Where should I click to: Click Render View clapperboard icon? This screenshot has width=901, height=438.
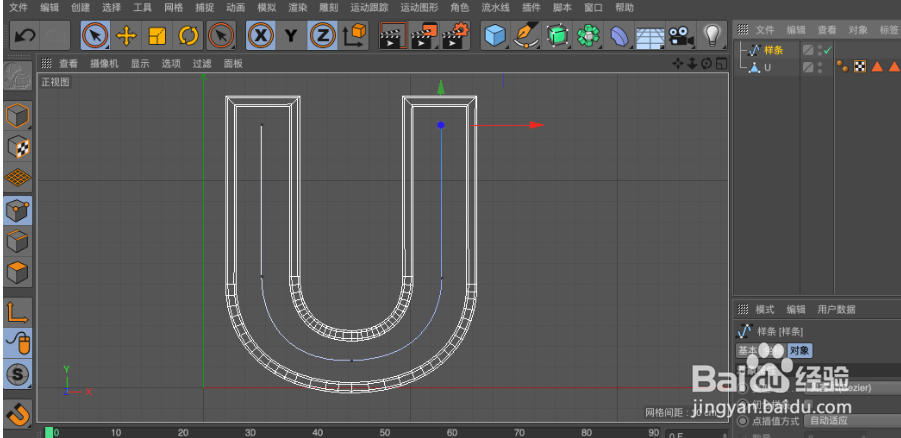394,36
